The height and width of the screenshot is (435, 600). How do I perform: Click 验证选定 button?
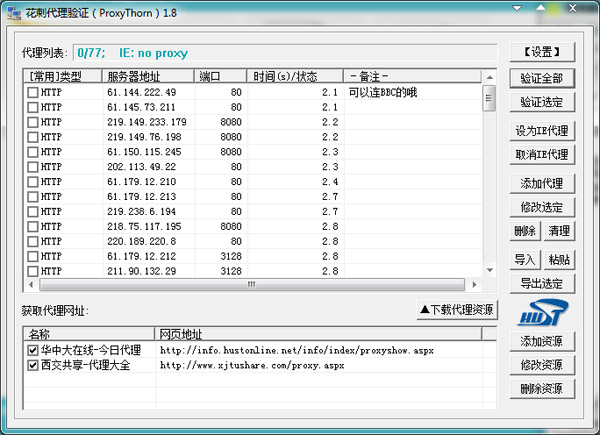[x=541, y=103]
